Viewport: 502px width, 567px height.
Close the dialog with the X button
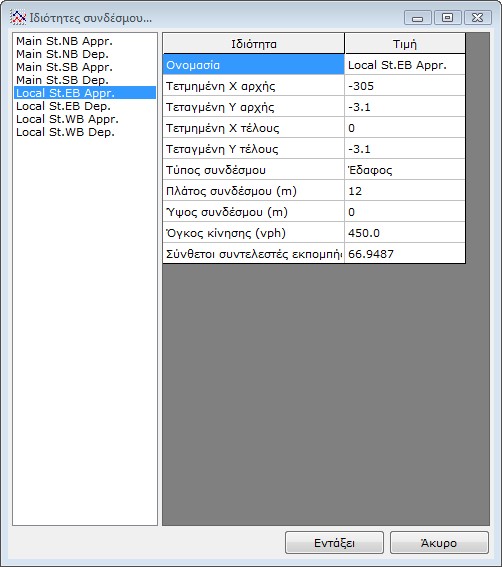point(477,18)
